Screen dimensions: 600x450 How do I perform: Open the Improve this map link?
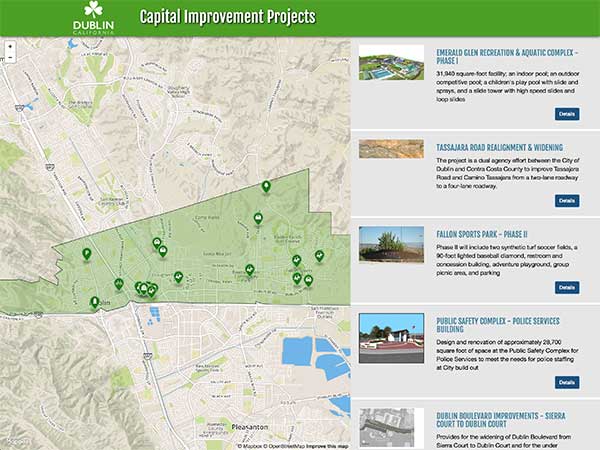pyautogui.click(x=326, y=445)
